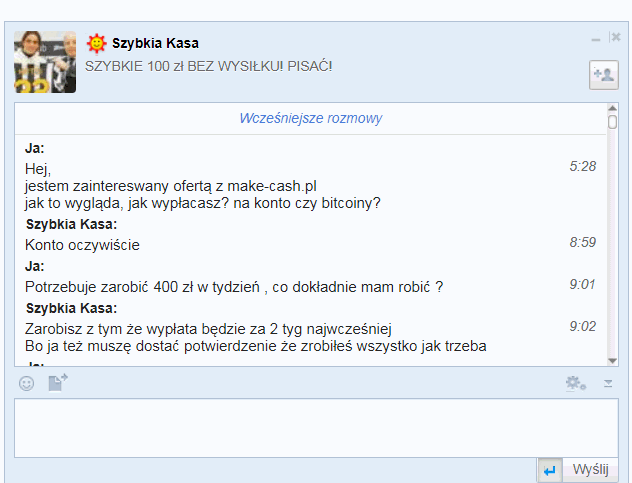
Task: Minimize the chat window
Action: [x=596, y=38]
